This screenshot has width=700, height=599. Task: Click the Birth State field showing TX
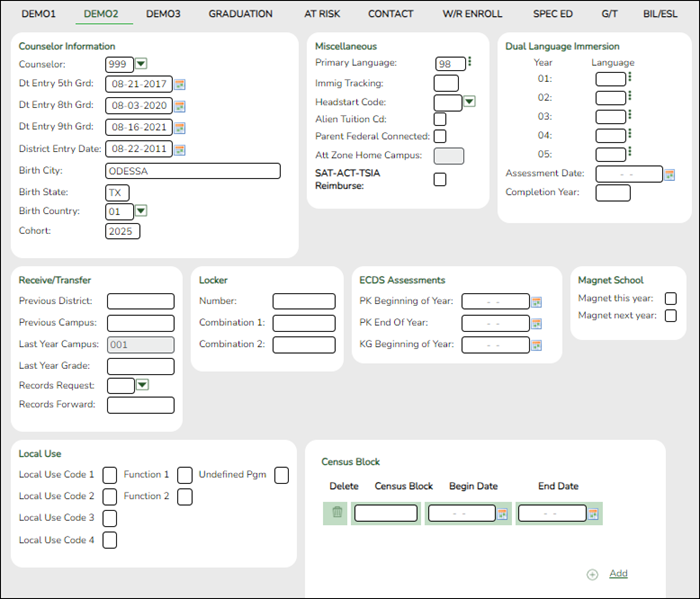117,193
